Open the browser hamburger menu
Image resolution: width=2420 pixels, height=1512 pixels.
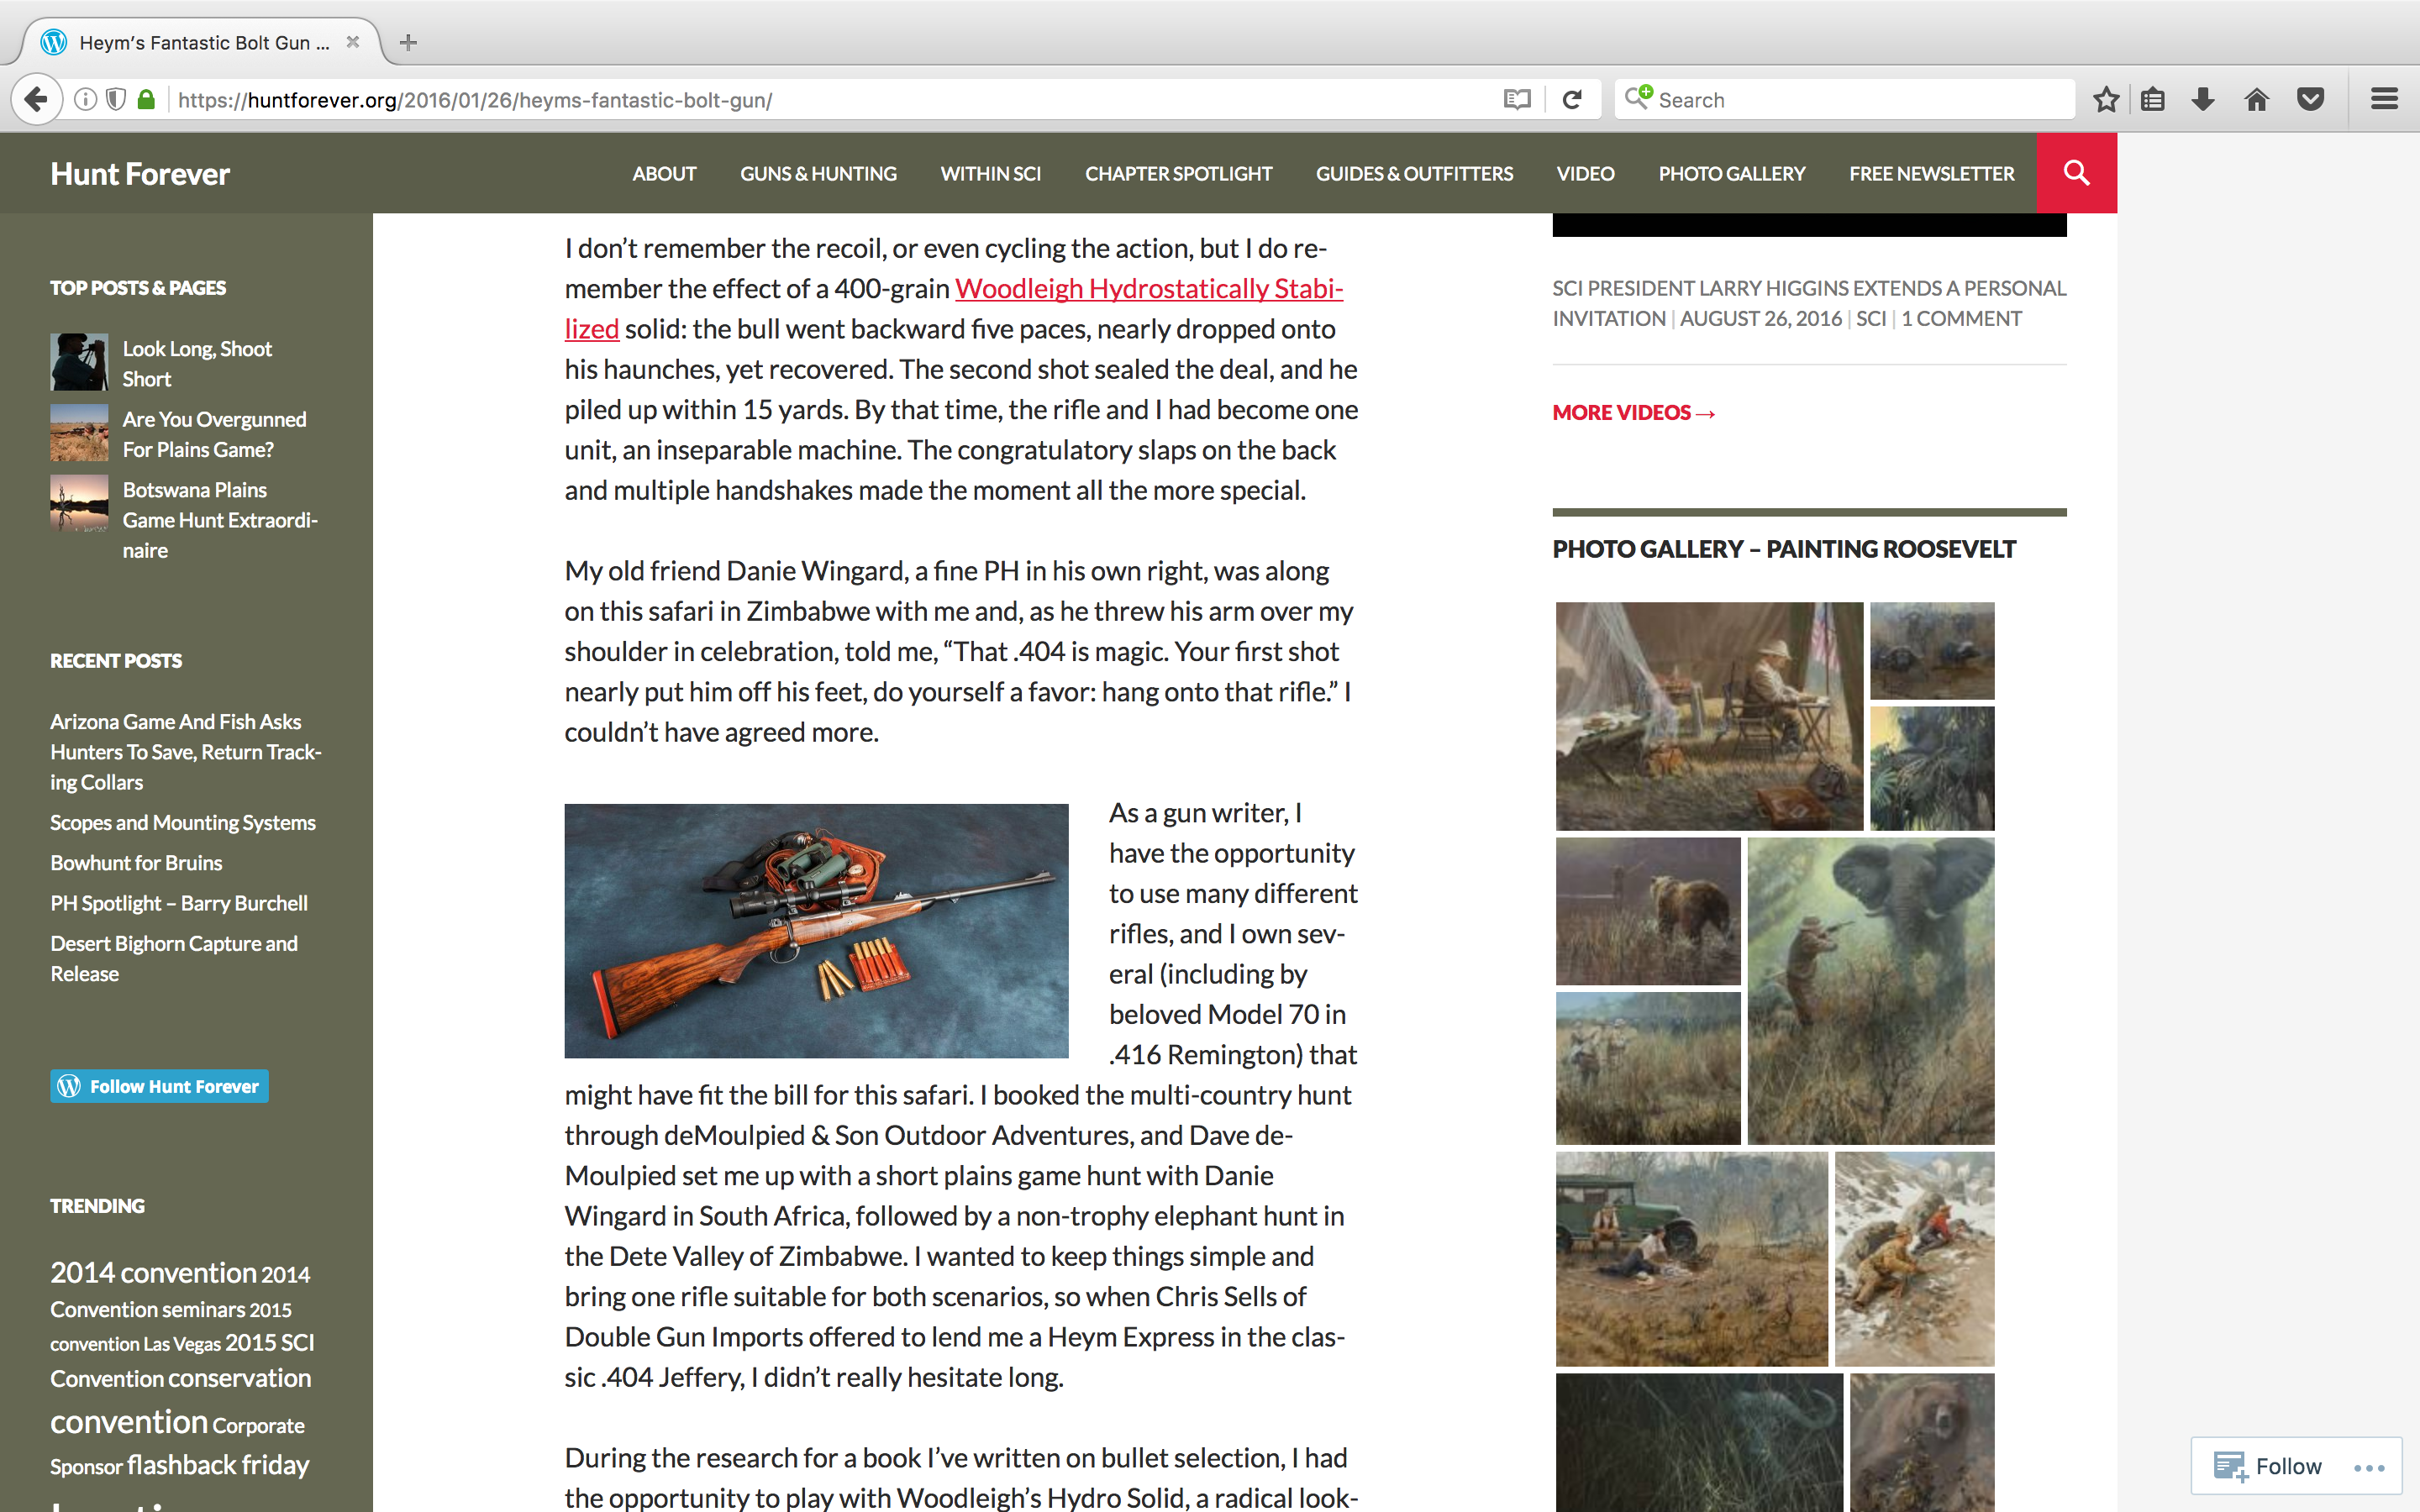(x=2385, y=99)
